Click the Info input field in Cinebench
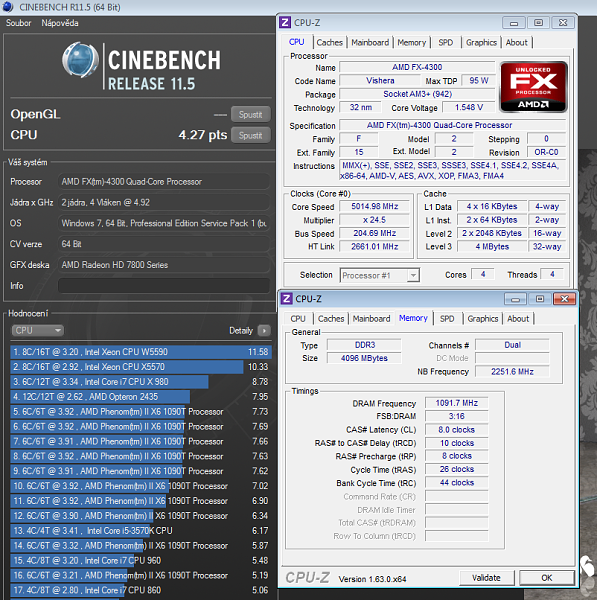Image resolution: width=597 pixels, height=600 pixels. coord(164,286)
